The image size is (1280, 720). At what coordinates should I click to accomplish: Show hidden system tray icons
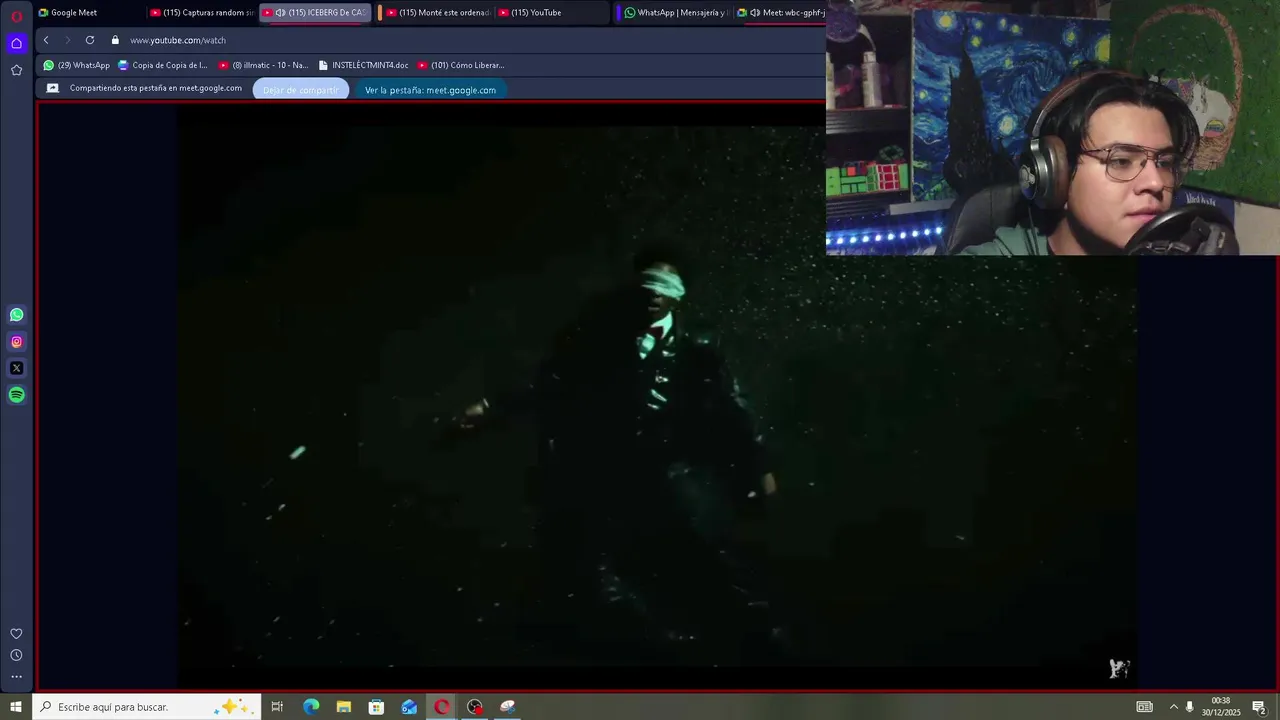click(x=1174, y=707)
